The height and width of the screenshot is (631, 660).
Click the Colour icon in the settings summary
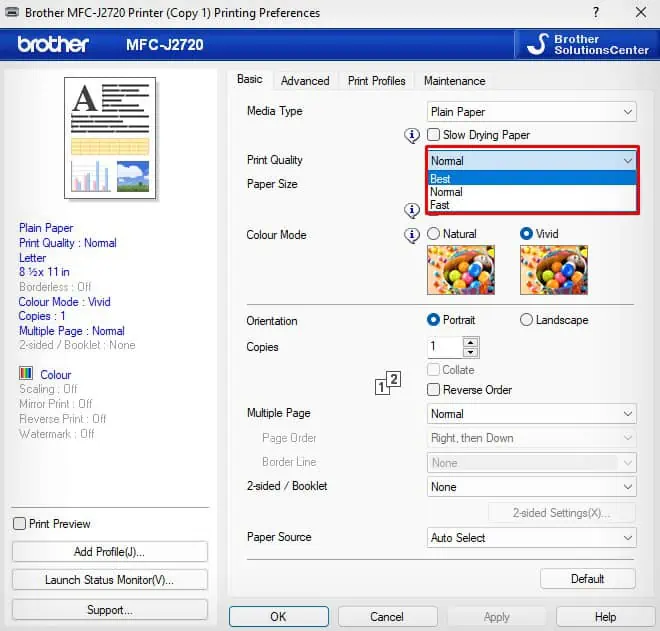pyautogui.click(x=26, y=373)
